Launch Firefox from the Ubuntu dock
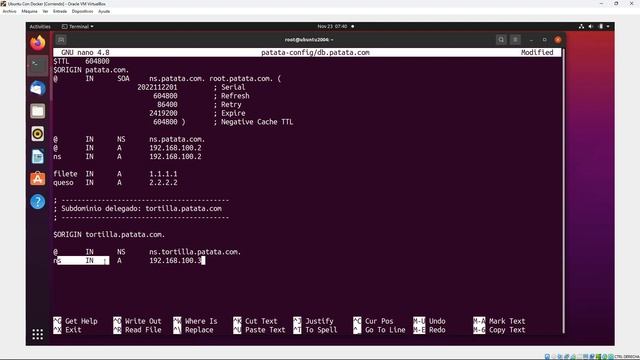Screen dimensions: 640x360 coord(38,43)
